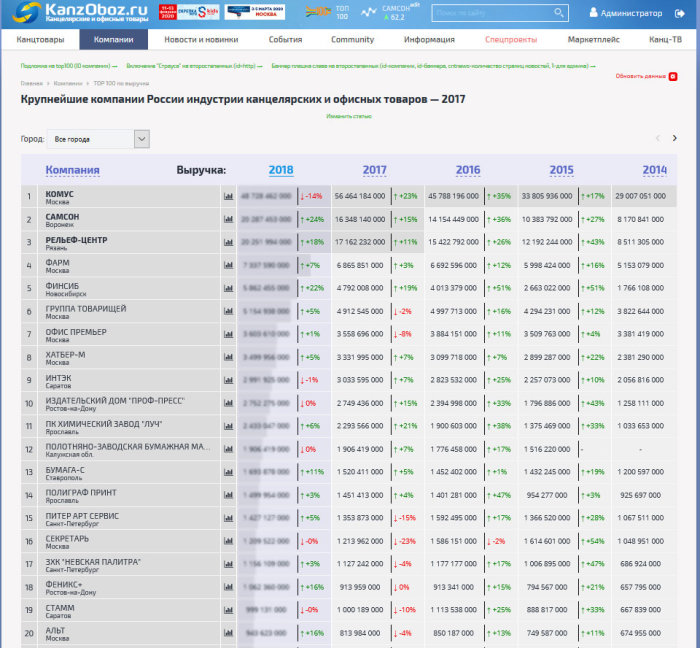
Task: Open the Москва exhibition banner
Action: pos(254,12)
